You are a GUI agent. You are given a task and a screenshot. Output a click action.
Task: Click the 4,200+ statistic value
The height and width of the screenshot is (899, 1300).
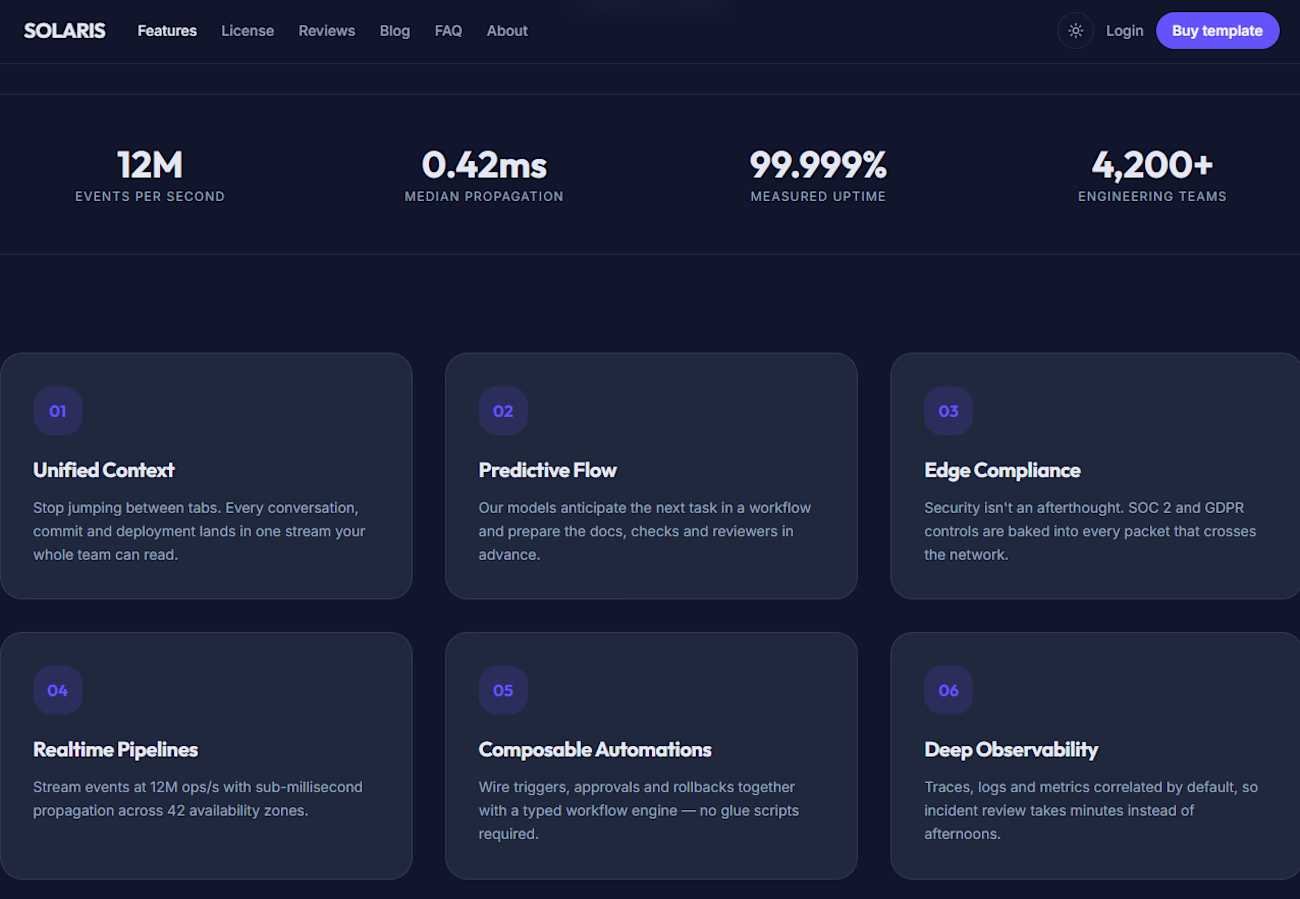pos(1152,165)
